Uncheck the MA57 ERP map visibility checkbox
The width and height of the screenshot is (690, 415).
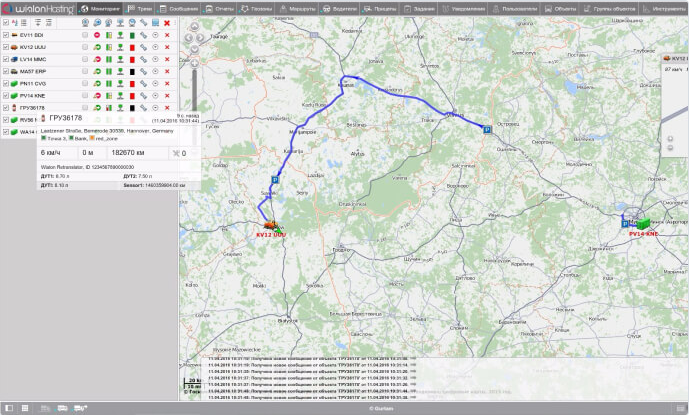point(5,71)
